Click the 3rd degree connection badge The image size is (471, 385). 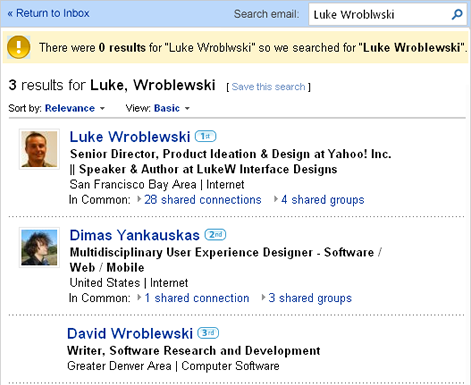click(208, 333)
